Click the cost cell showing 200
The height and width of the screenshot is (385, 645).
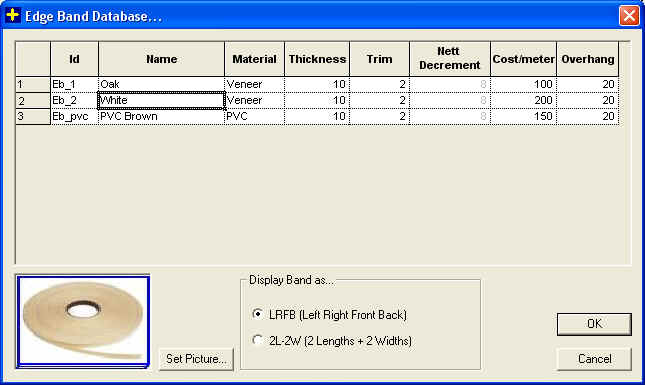point(523,100)
